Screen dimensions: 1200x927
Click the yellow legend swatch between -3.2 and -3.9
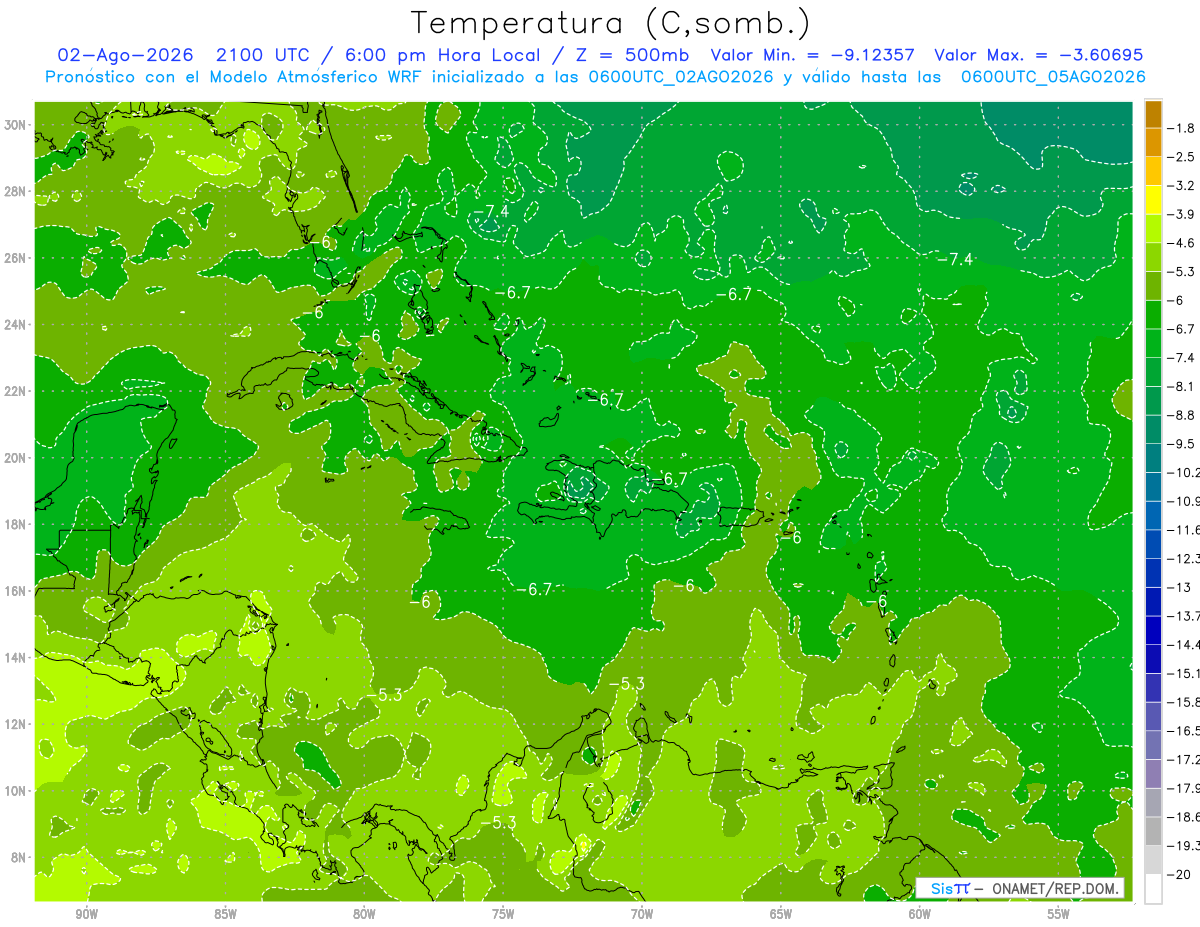(1153, 200)
